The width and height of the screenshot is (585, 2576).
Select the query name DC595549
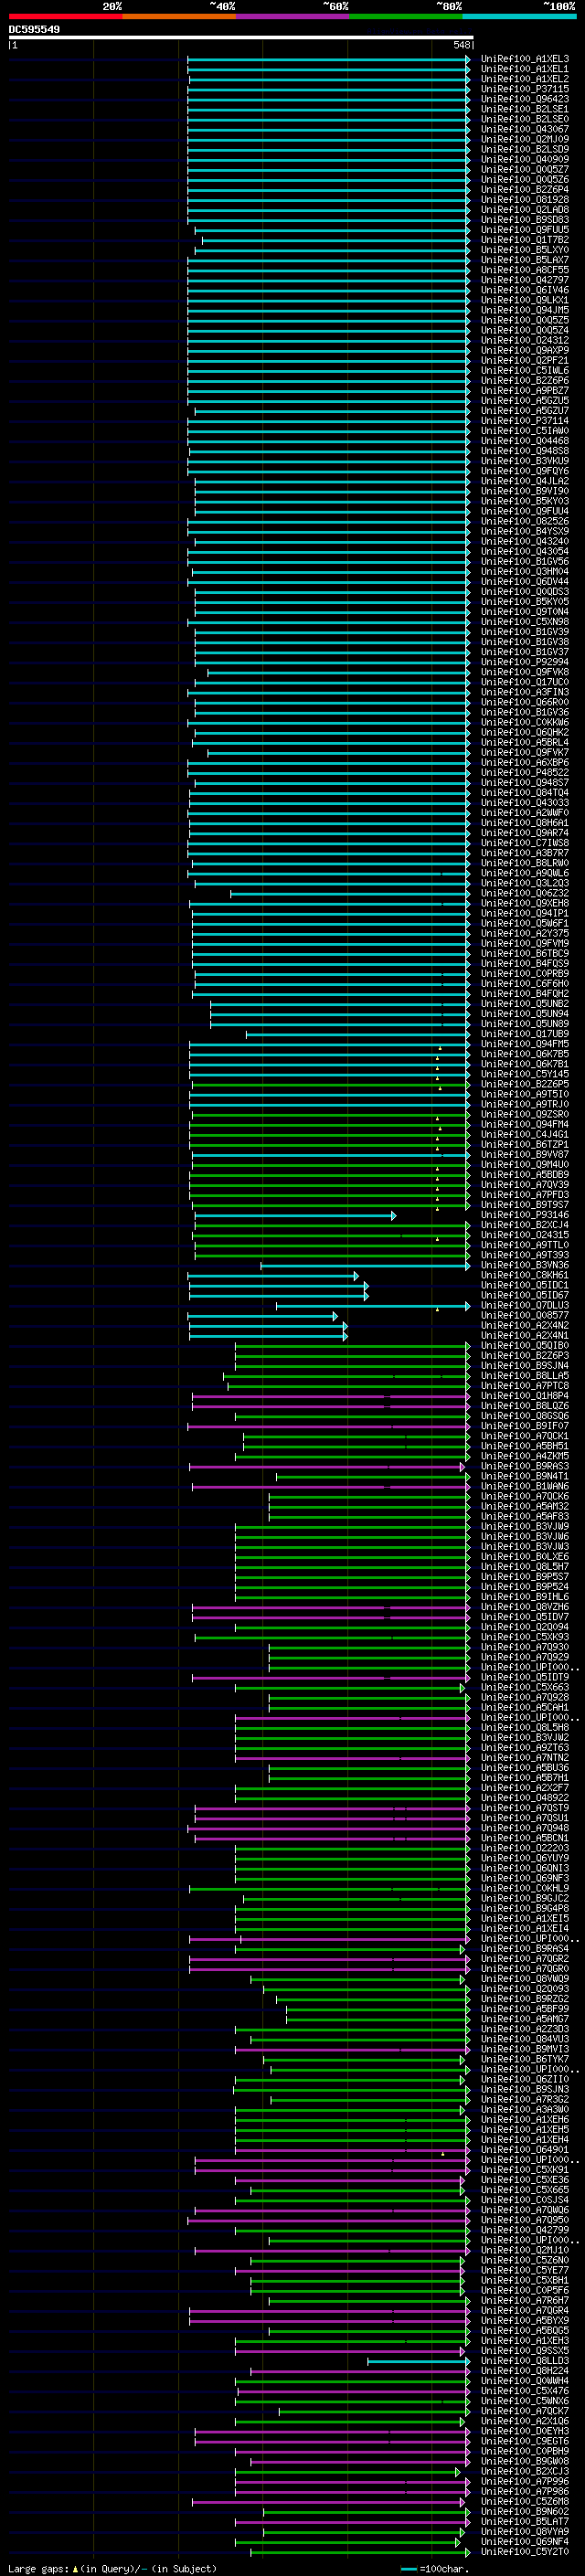point(34,29)
